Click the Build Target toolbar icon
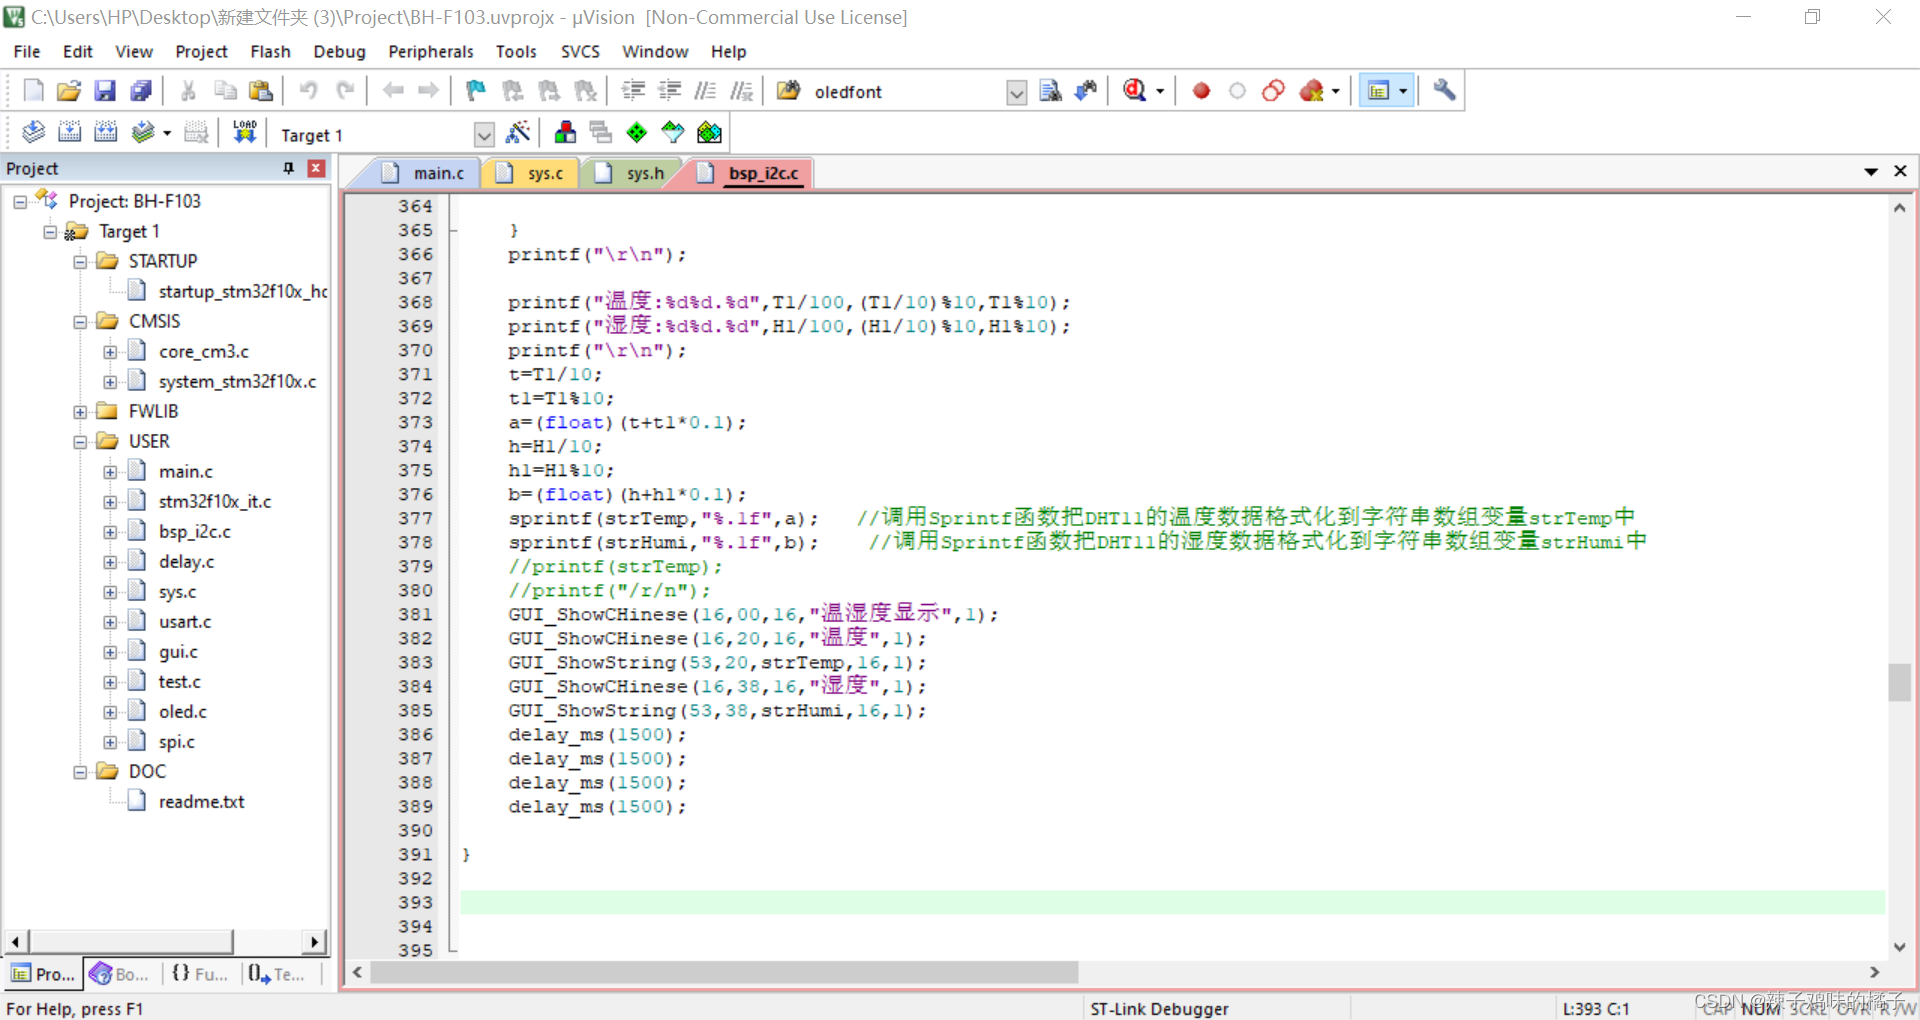Screen dimensions: 1920x1020 [70, 131]
